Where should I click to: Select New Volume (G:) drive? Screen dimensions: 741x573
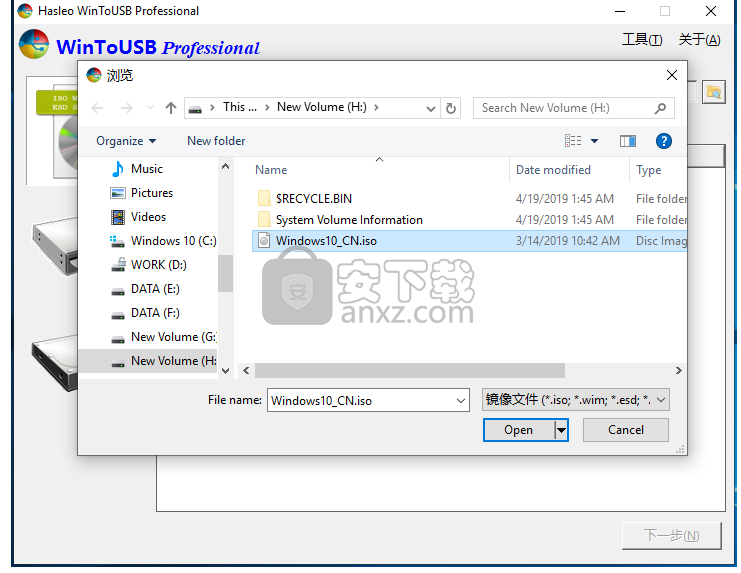click(163, 337)
